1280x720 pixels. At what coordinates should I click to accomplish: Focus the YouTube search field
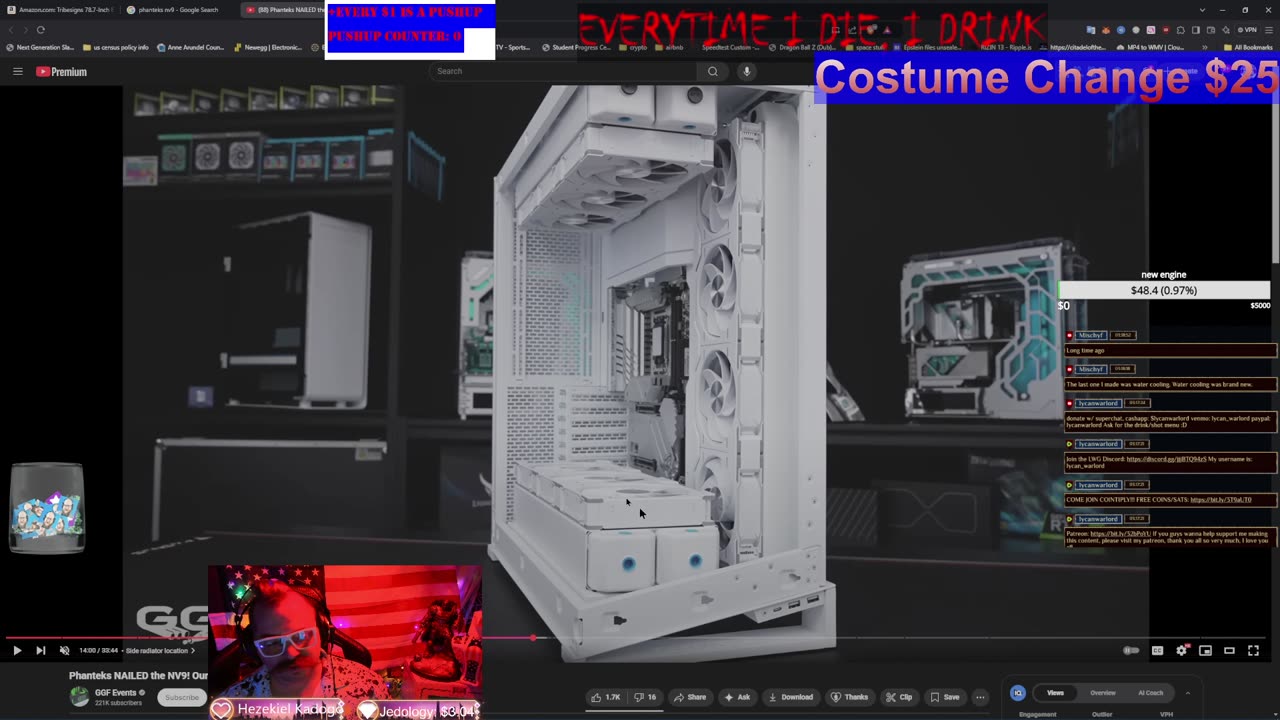(565, 71)
